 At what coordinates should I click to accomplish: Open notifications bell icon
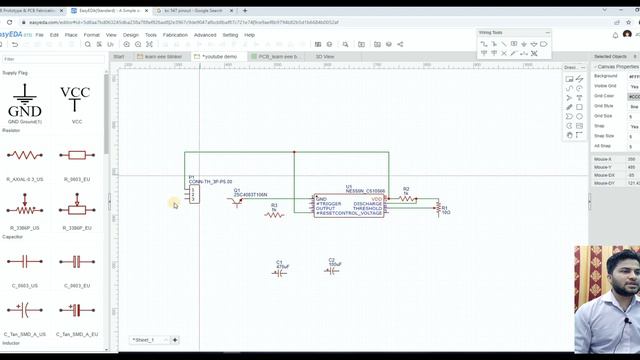[615, 35]
